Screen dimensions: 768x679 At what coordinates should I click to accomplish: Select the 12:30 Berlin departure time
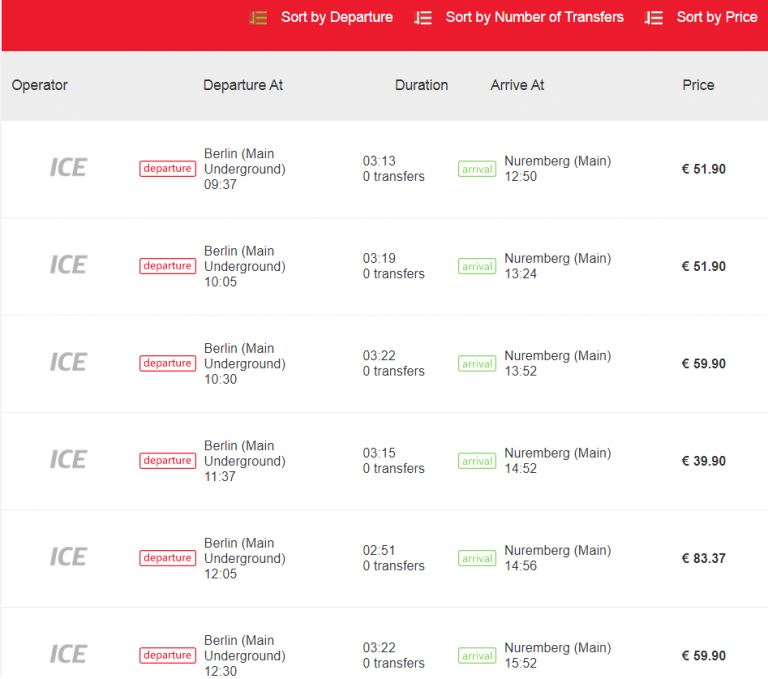coord(220,672)
